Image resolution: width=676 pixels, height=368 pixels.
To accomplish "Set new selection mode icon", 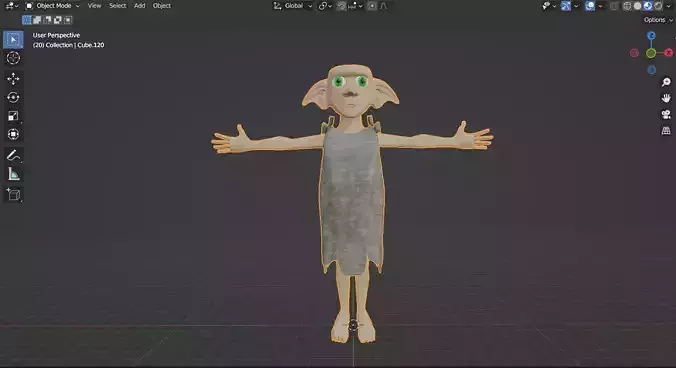I will coord(27,20).
